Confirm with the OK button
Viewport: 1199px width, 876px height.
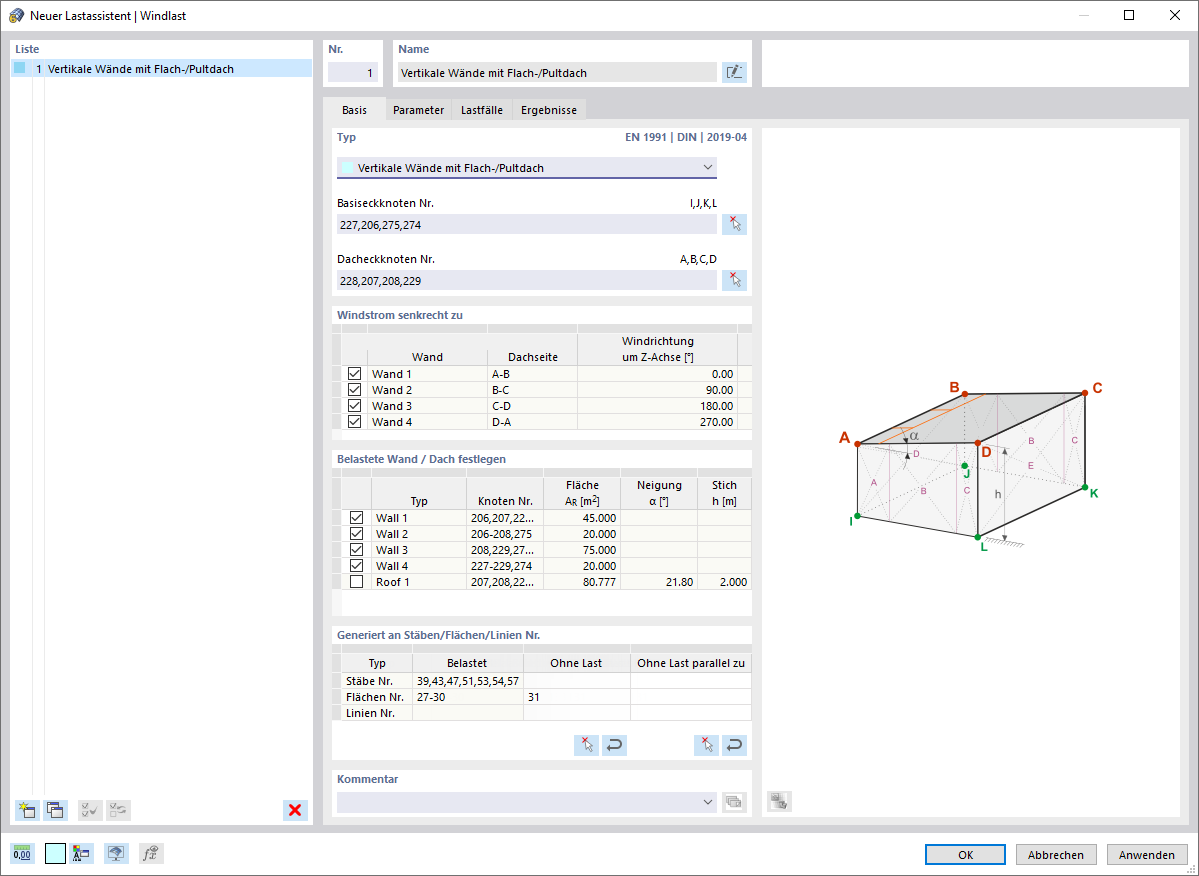[x=965, y=855]
